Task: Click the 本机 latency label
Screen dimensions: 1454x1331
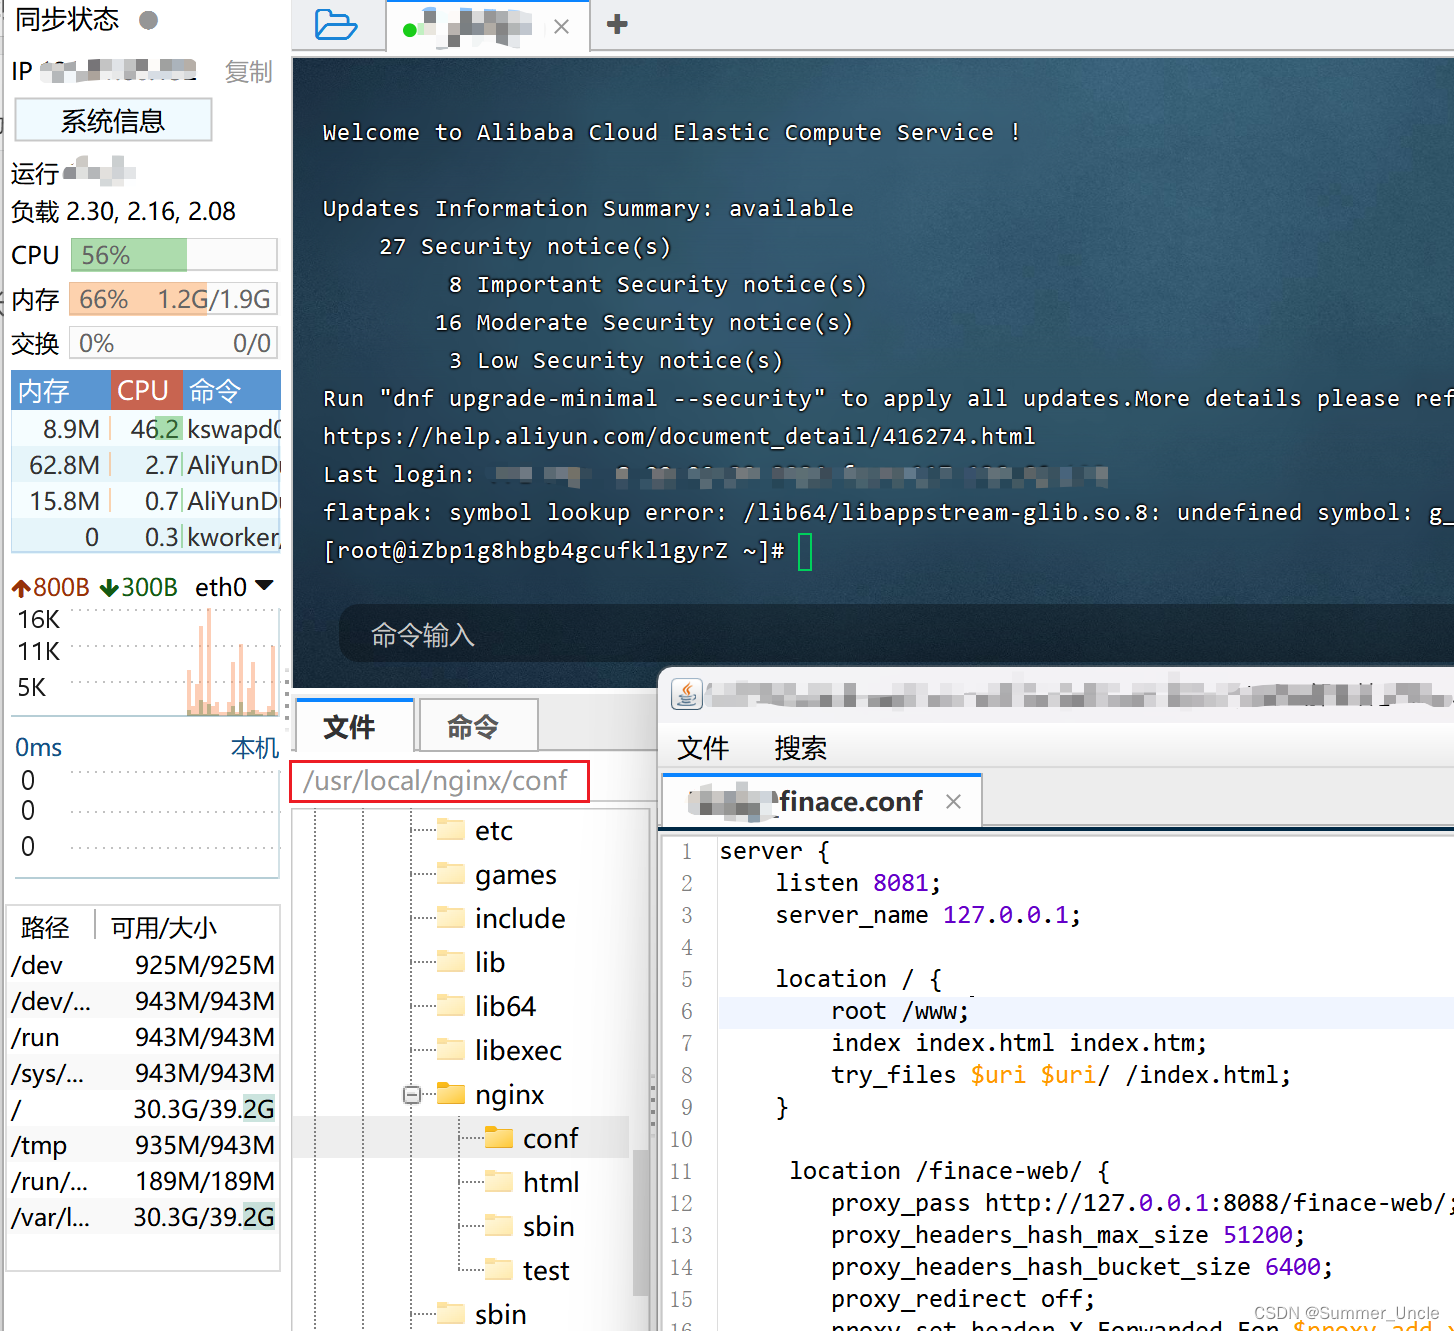Action: coord(255,747)
